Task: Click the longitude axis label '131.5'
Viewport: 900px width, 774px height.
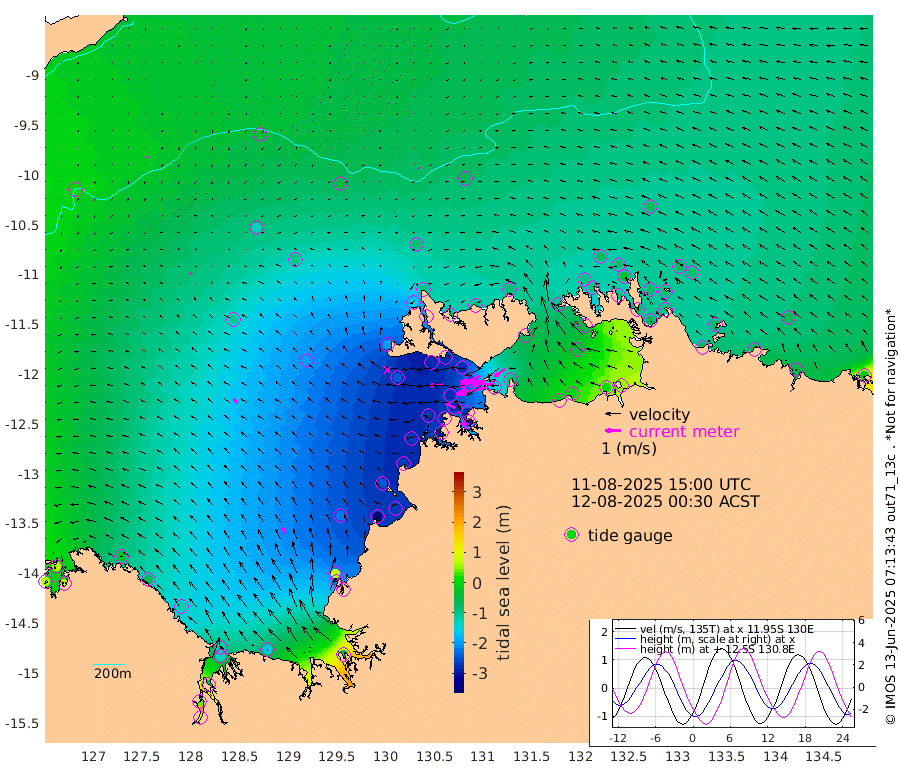Action: click(532, 756)
